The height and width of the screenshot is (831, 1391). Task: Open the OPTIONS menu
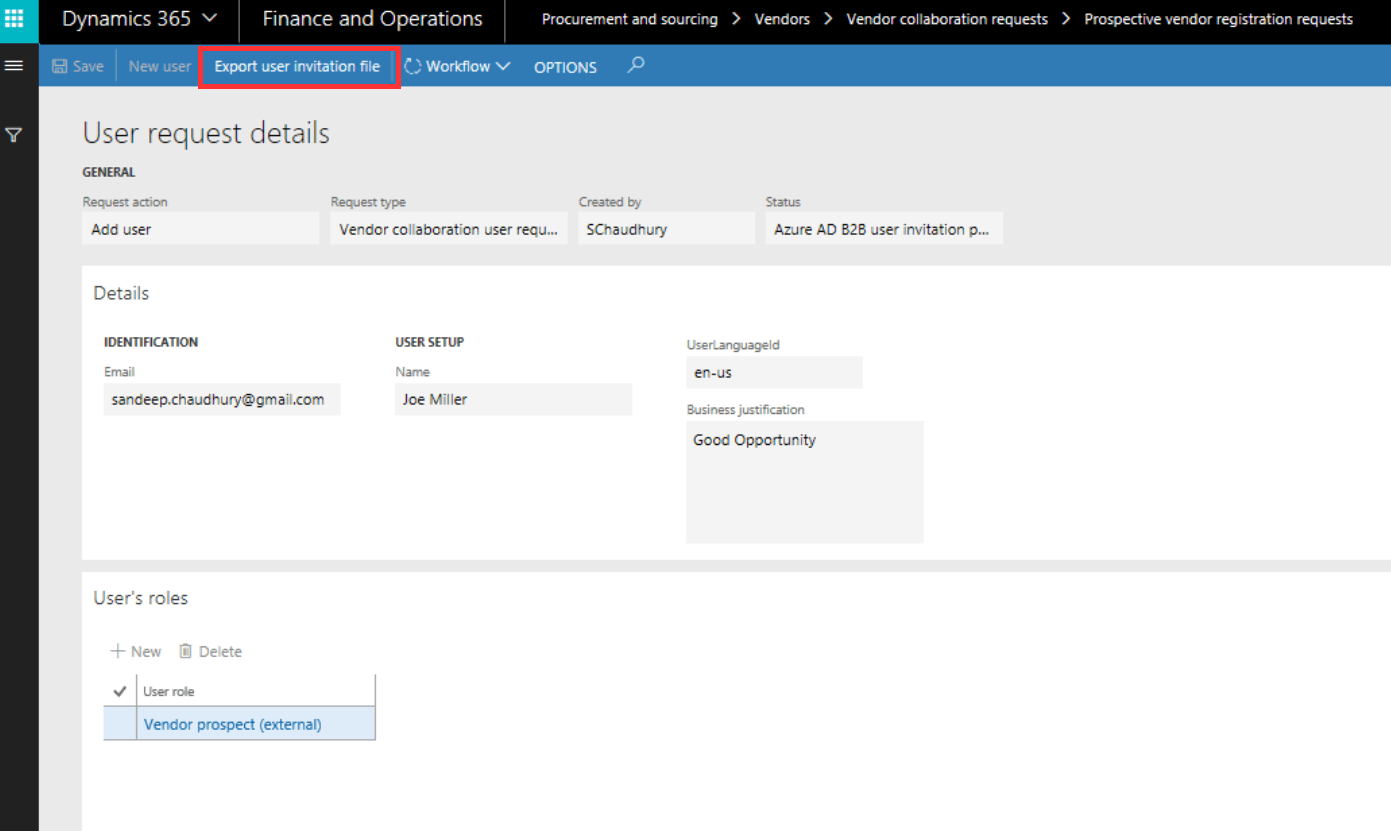pos(564,67)
